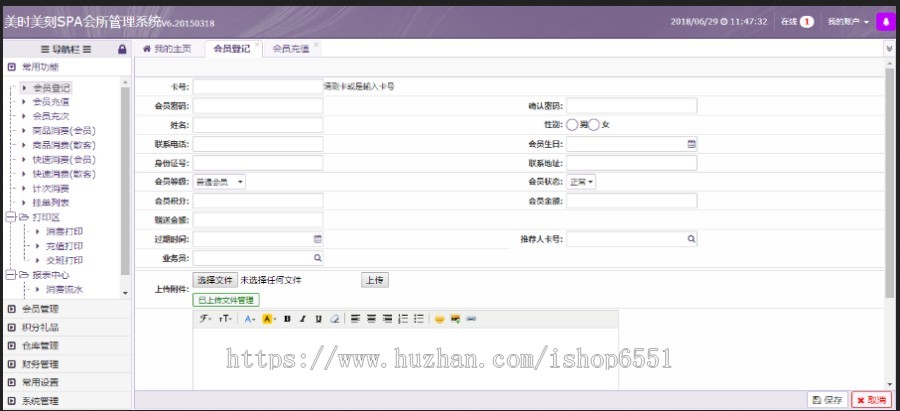This screenshot has height=411, width=900.
Task: Collapse the 打印区 tree folder
Action: [x=10, y=217]
